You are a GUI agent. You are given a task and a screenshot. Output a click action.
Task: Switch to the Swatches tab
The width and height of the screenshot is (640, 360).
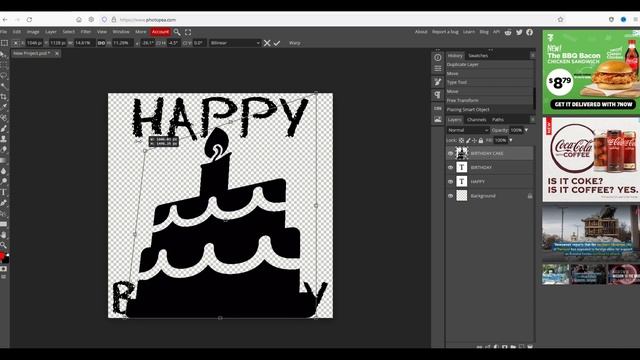(478, 56)
